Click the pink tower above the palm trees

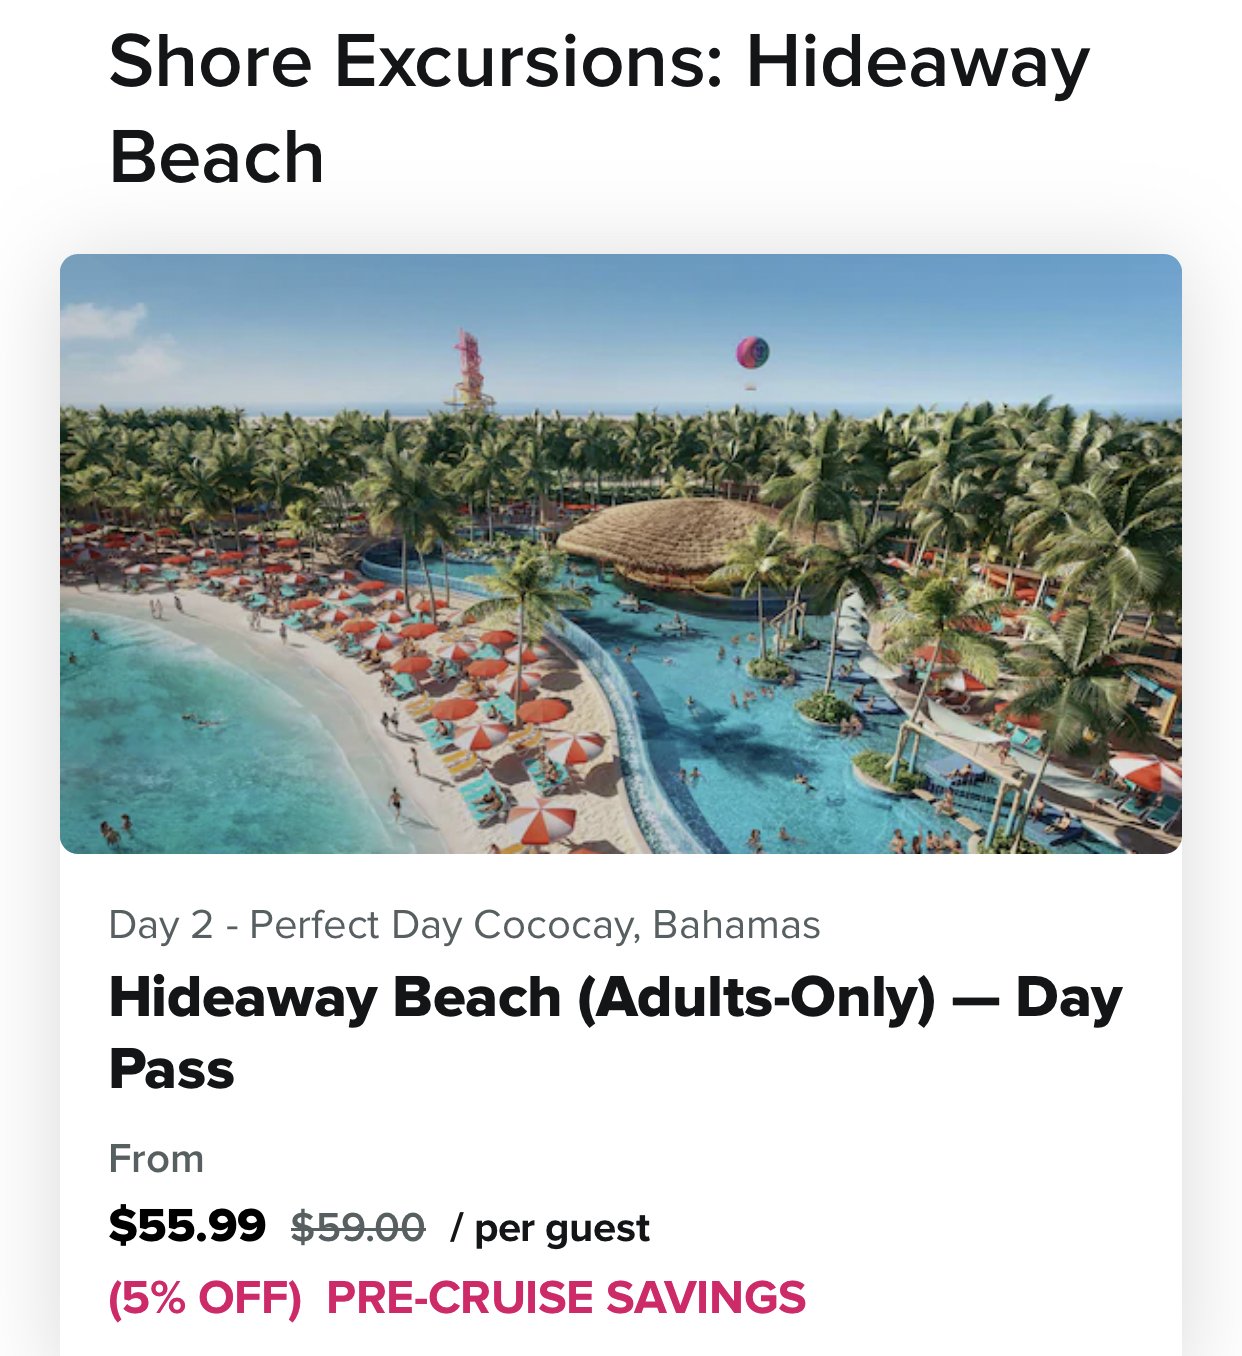pyautogui.click(x=469, y=368)
